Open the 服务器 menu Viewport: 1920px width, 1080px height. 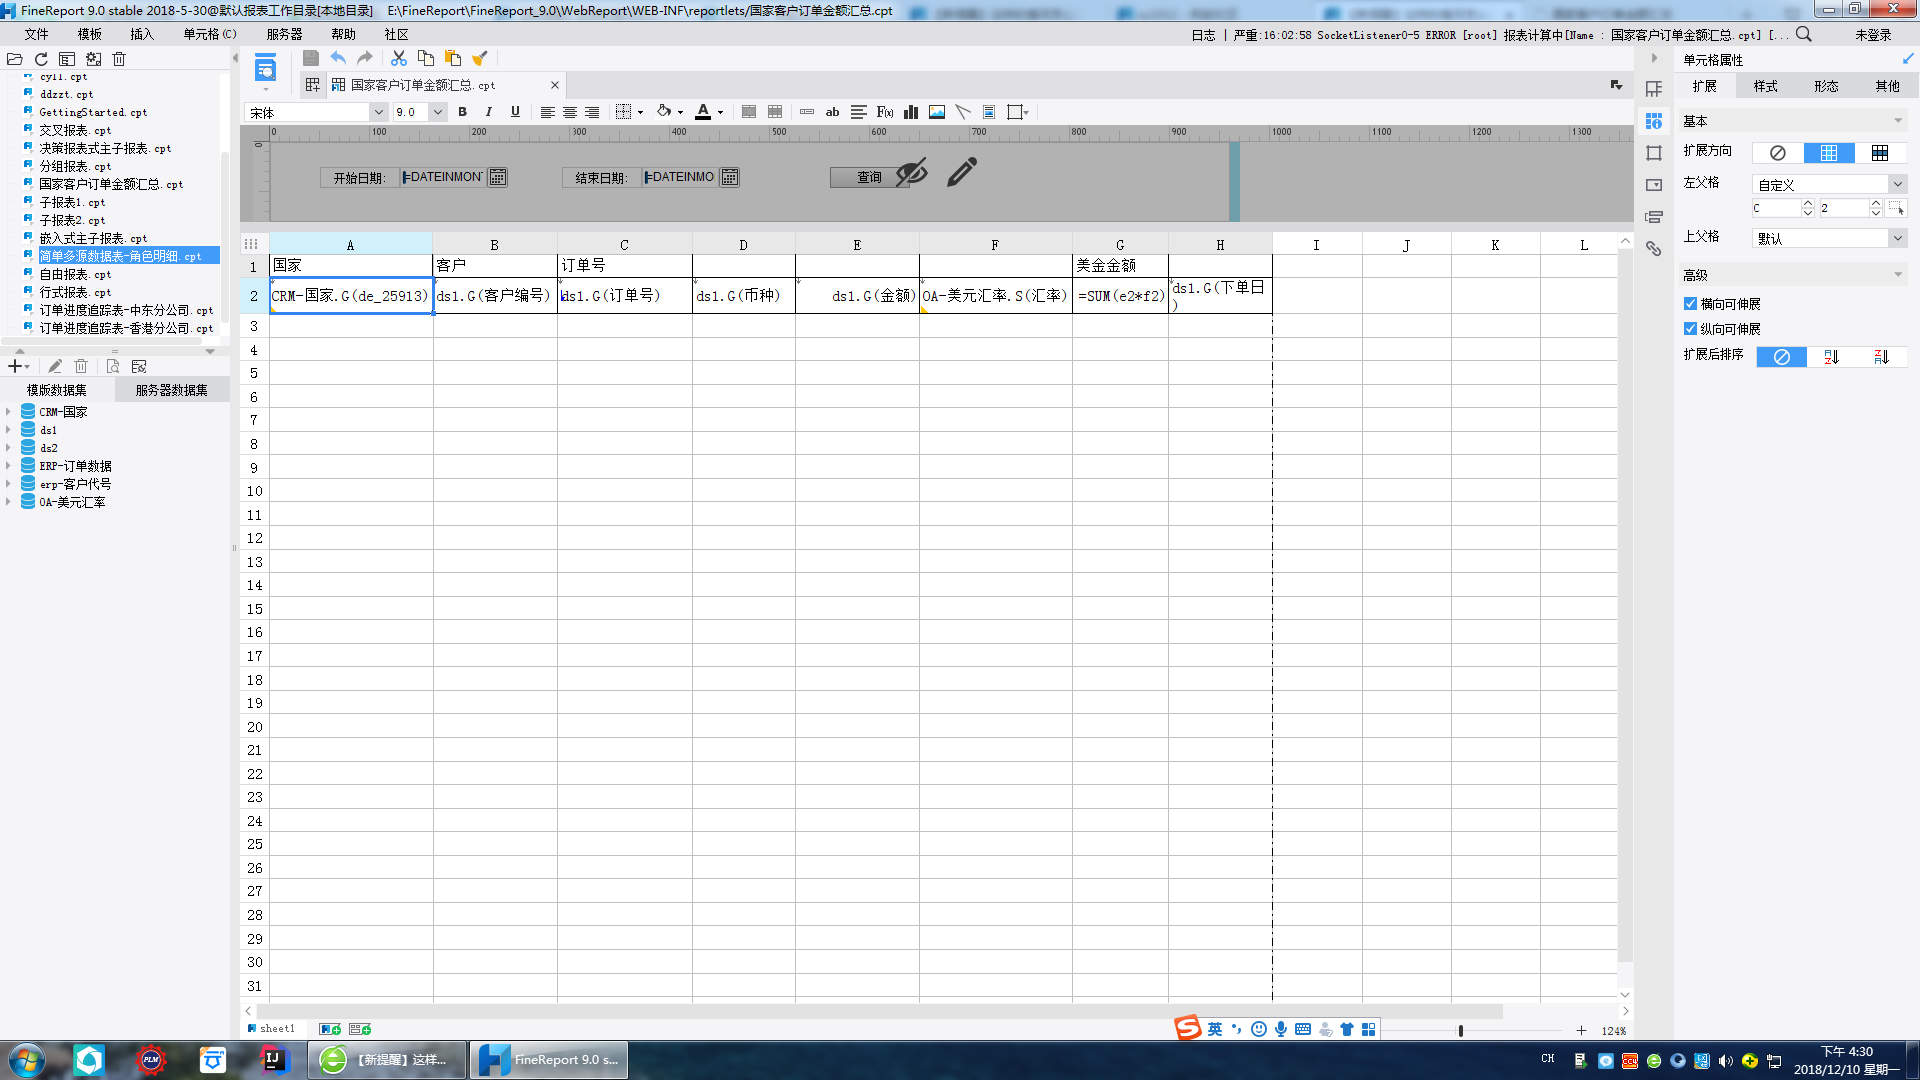[284, 34]
